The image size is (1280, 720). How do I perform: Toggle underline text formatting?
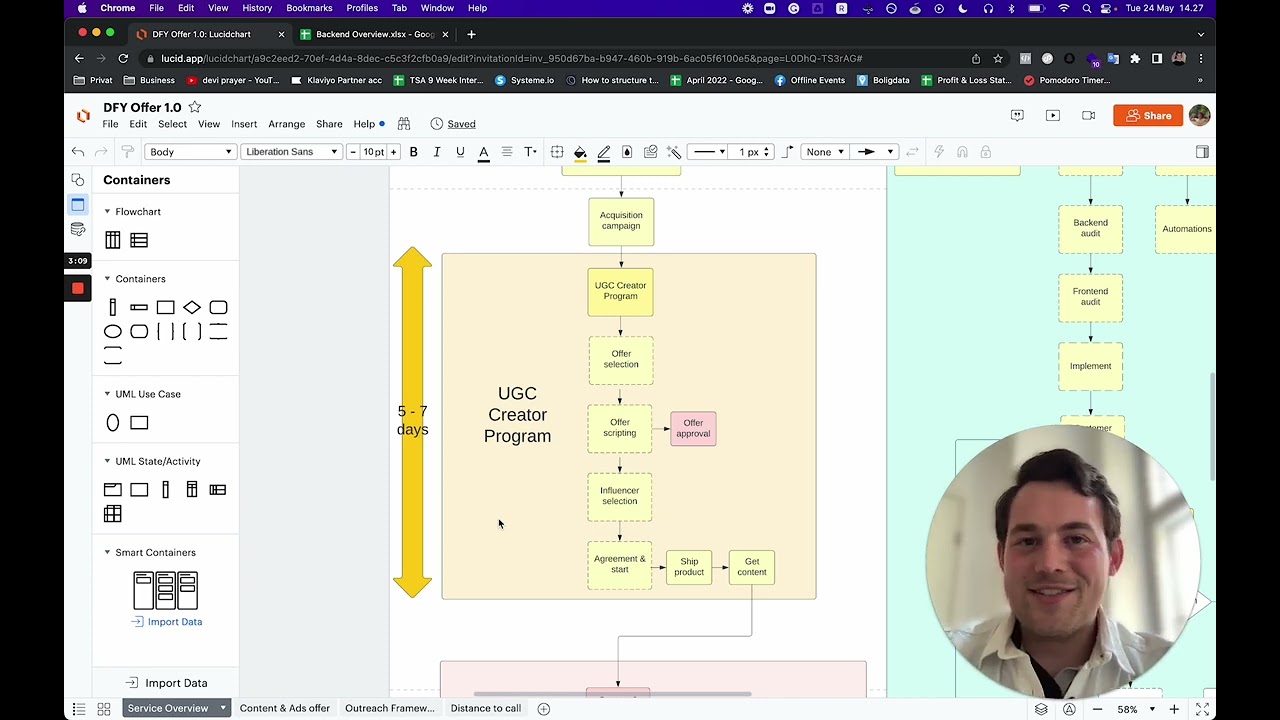click(460, 152)
